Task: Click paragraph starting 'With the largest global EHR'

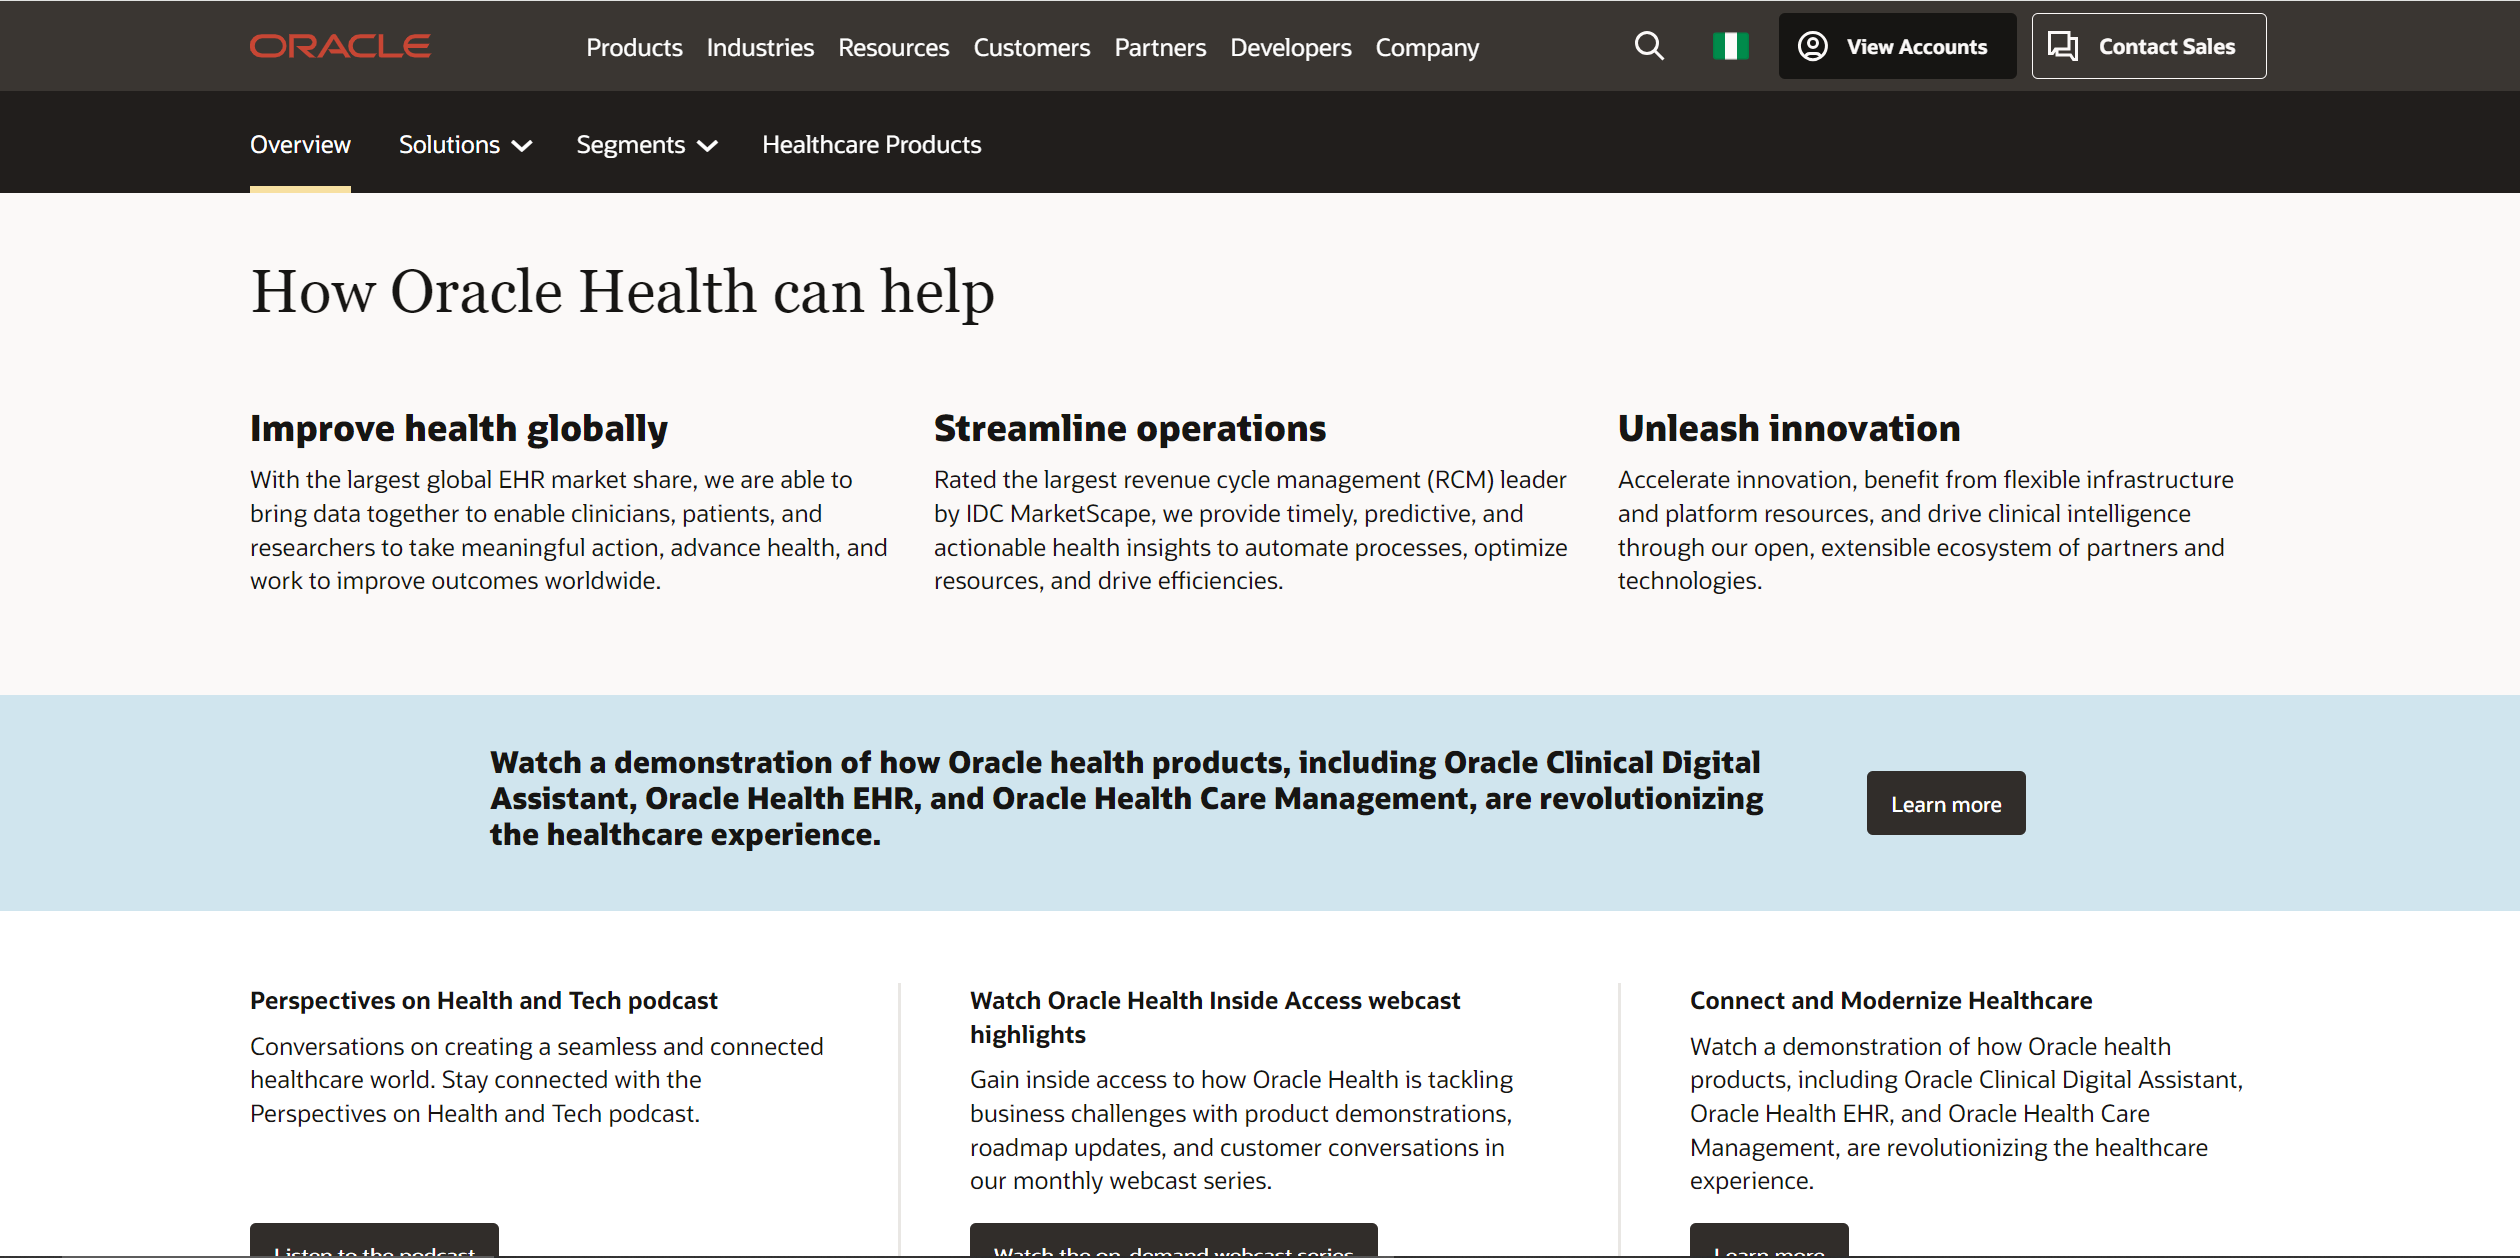Action: tap(569, 530)
